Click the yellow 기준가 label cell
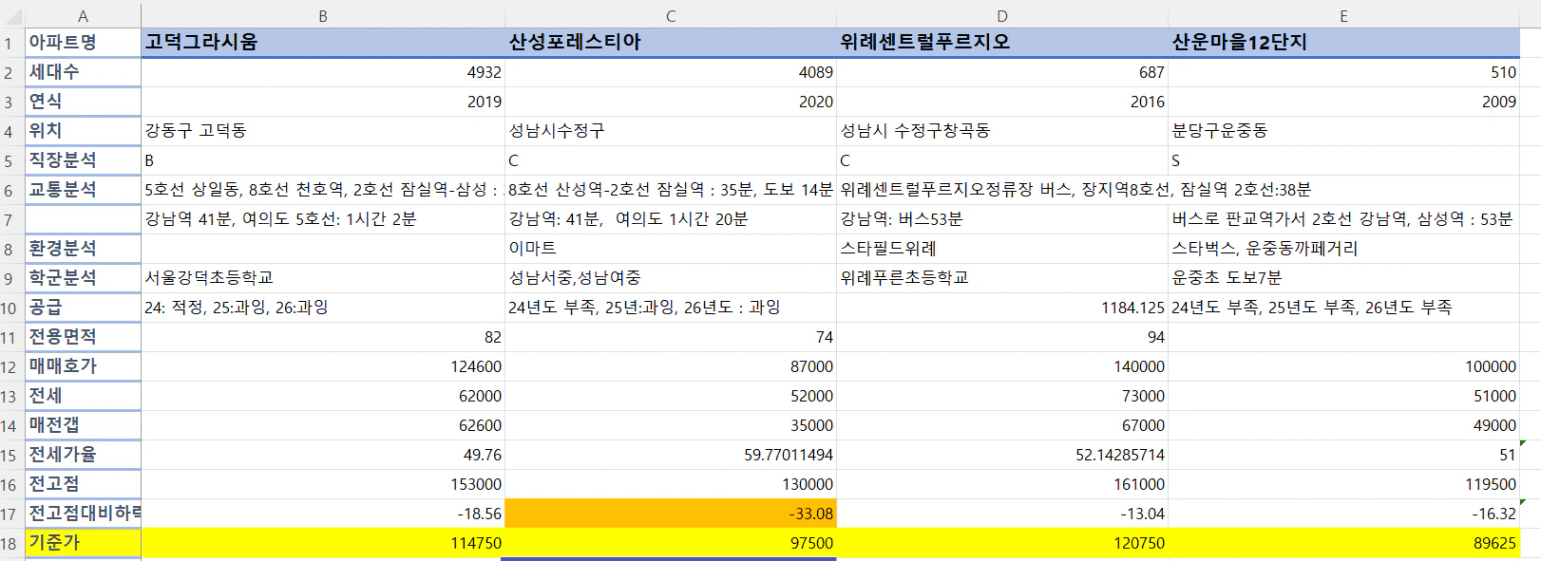This screenshot has height=561, width=1541. point(82,542)
